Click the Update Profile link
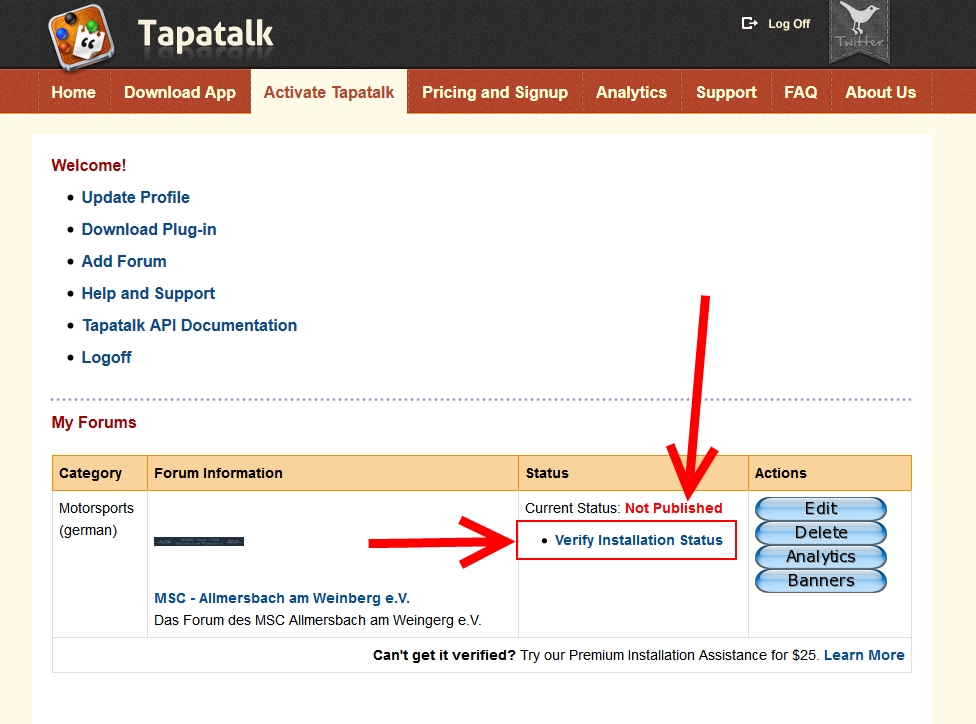This screenshot has height=724, width=976. (x=136, y=197)
